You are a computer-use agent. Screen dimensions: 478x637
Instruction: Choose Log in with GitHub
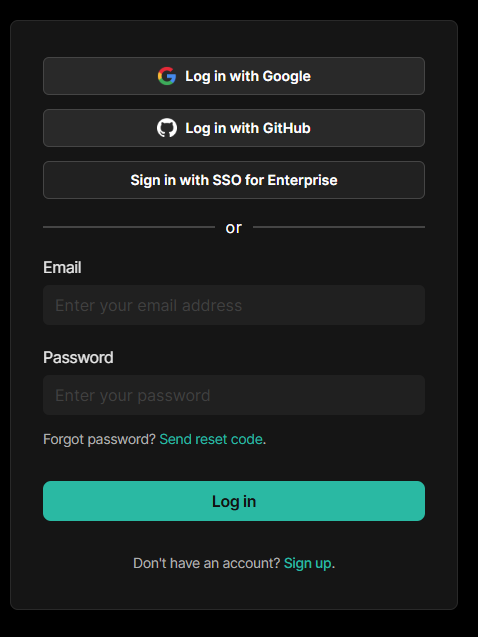tap(234, 128)
